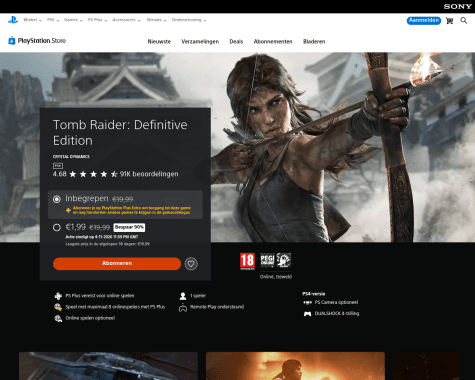Click the offer end date text
This screenshot has height=380, width=475.
102,237
